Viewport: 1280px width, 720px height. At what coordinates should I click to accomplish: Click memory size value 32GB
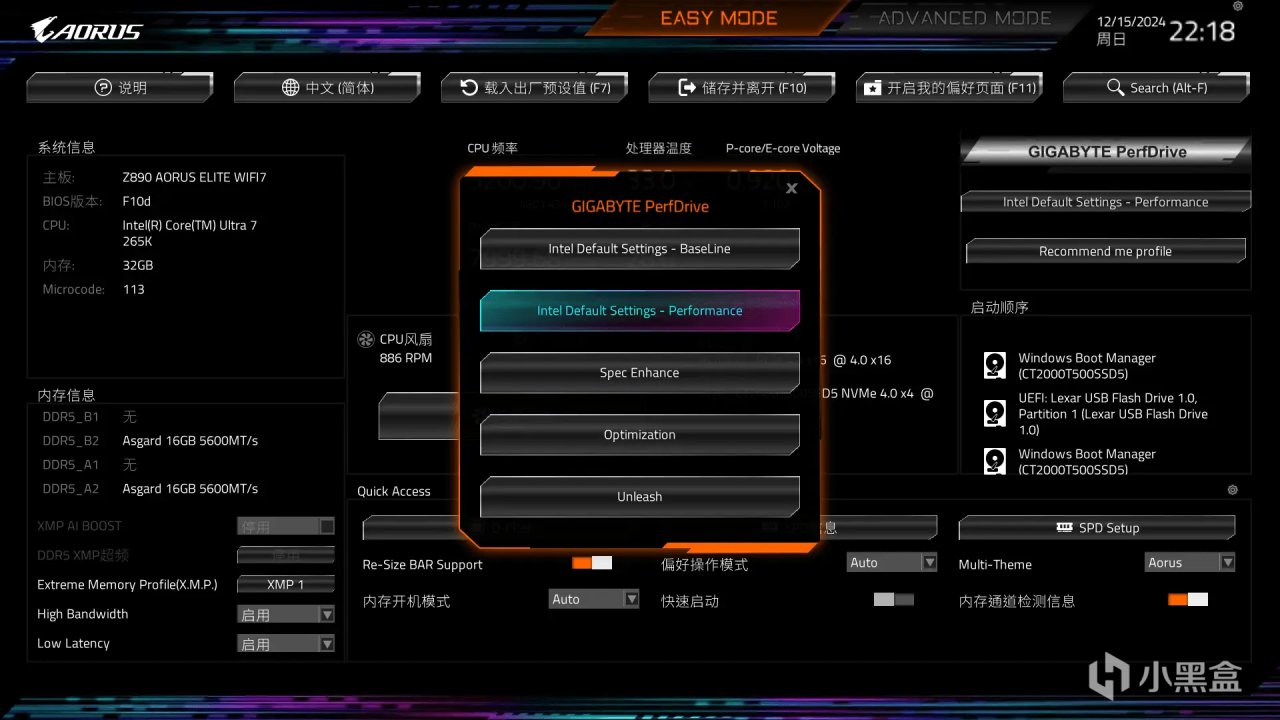tap(137, 265)
